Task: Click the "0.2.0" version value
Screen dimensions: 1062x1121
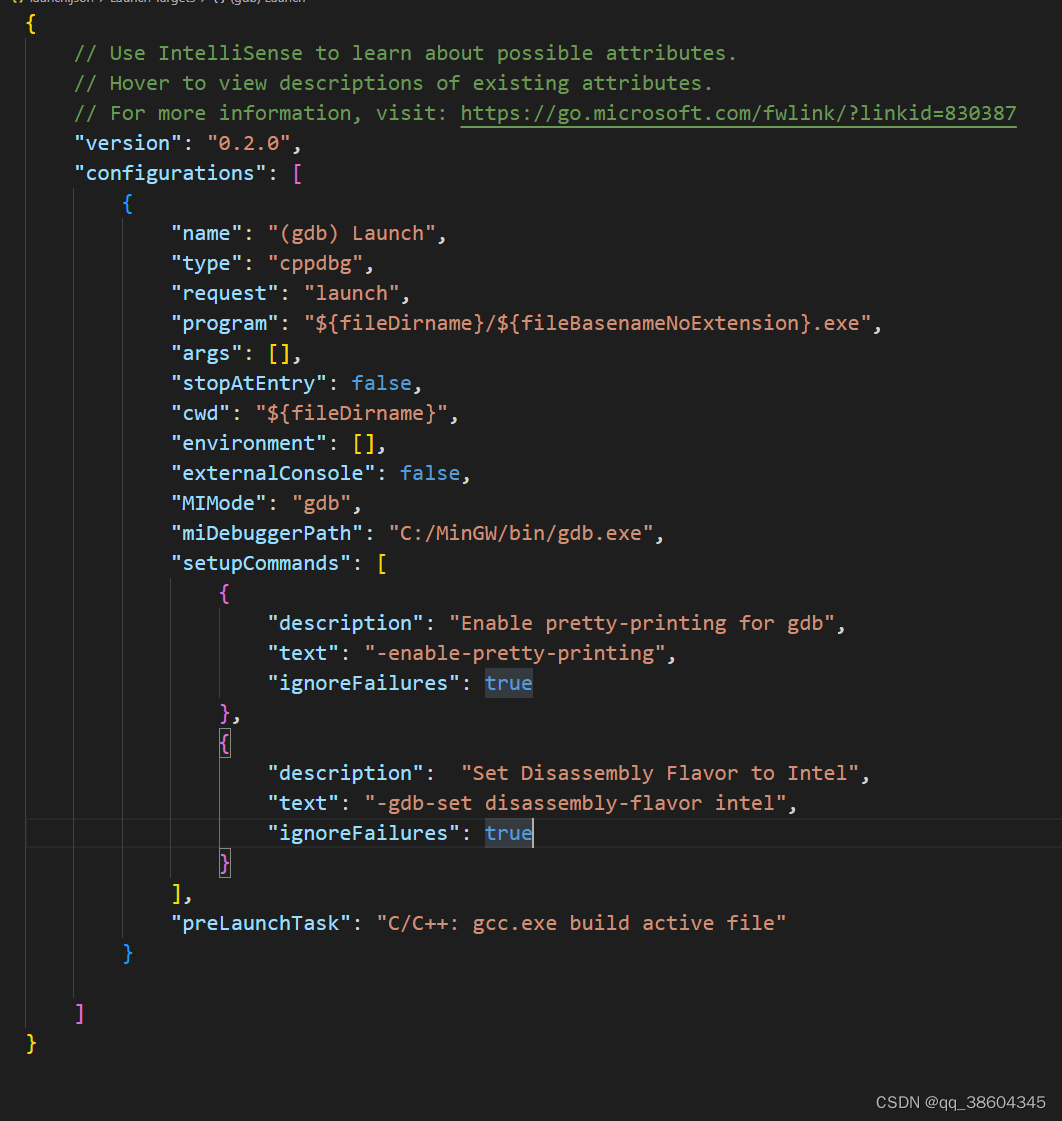Action: pos(248,144)
